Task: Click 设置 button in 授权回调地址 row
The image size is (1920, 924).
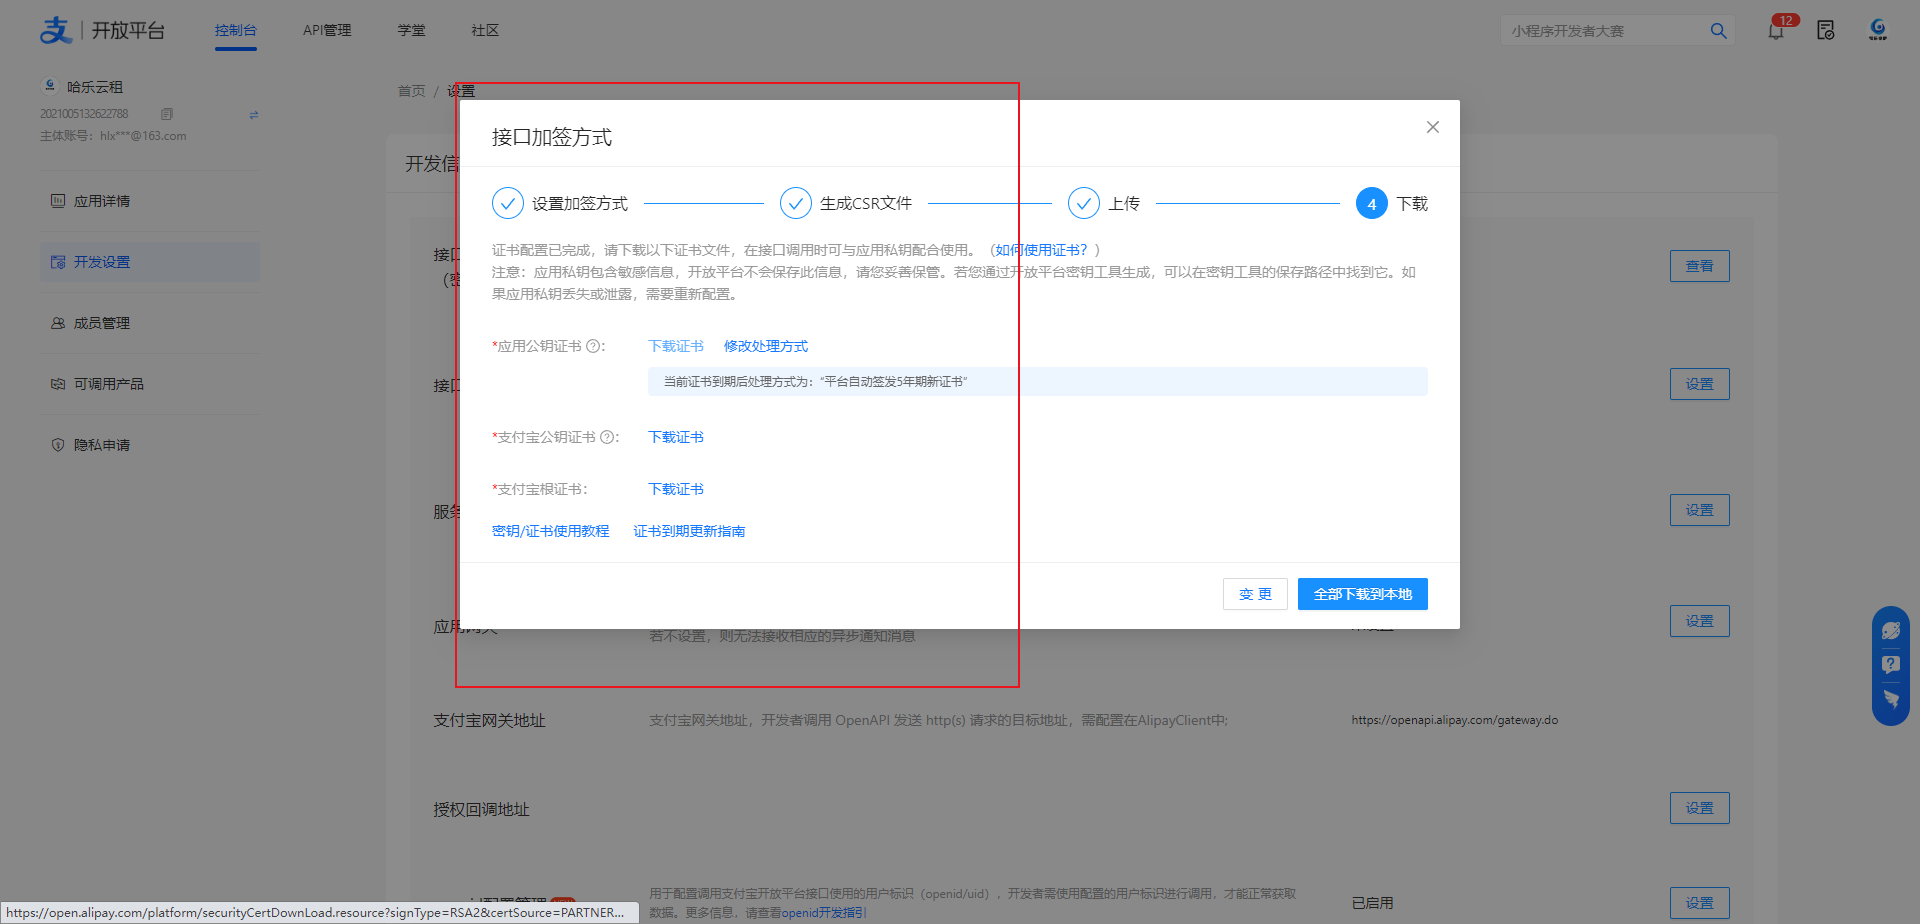Action: coord(1700,808)
